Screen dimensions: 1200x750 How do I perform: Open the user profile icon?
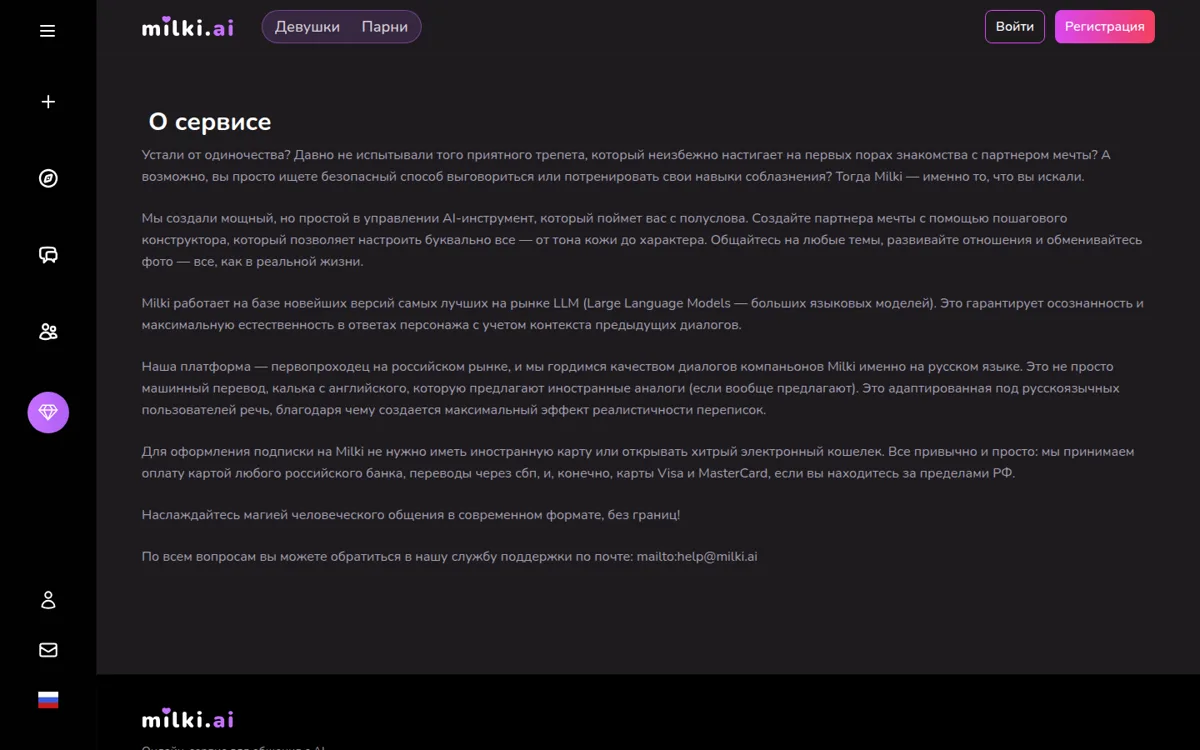pyautogui.click(x=48, y=600)
